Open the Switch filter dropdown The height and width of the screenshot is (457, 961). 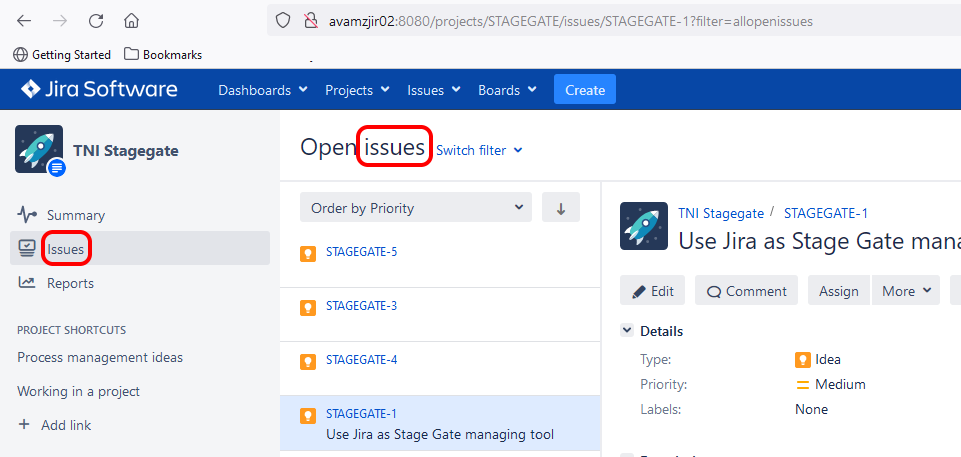pyautogui.click(x=479, y=150)
